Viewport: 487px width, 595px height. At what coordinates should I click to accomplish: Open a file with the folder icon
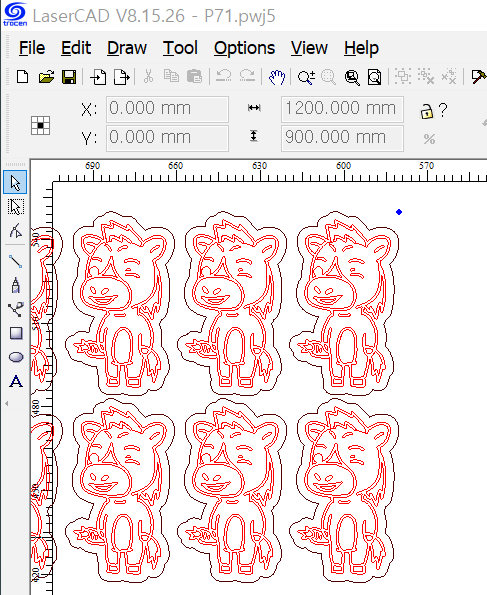(x=46, y=77)
